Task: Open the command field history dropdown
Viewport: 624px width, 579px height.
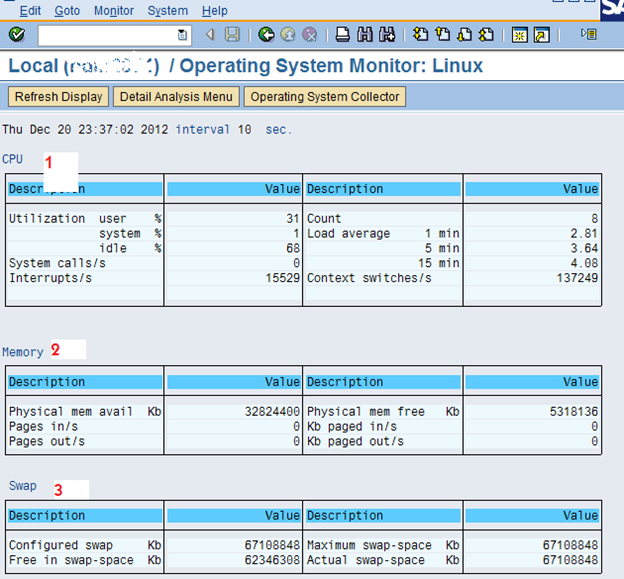Action: [182, 35]
